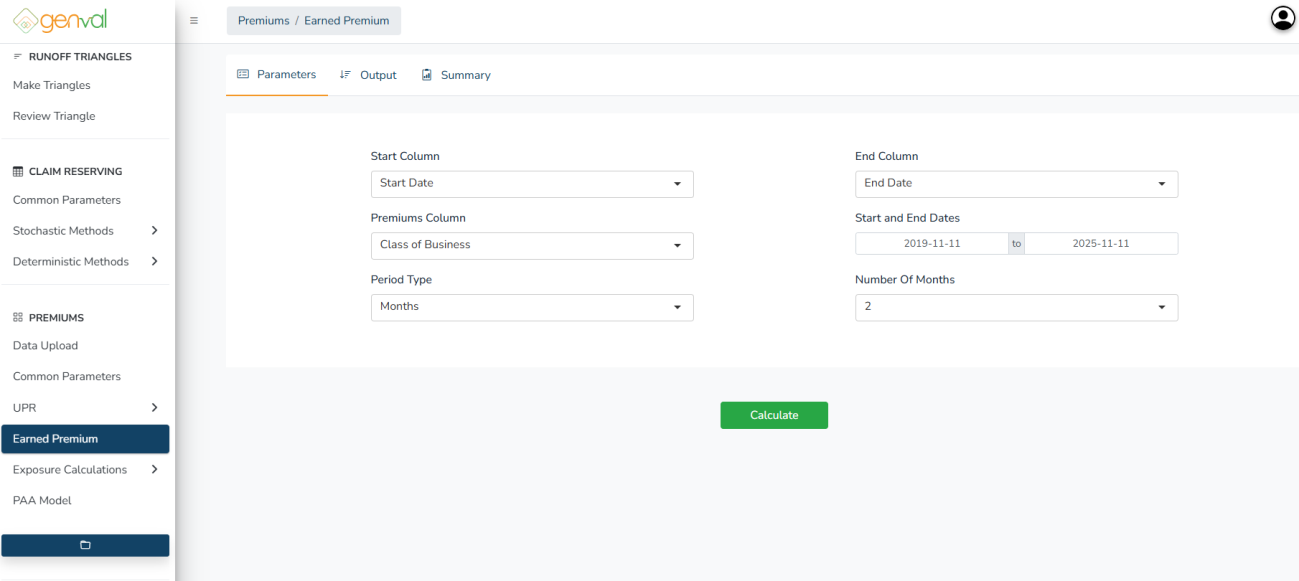Click the hamburger menu icon

pyautogui.click(x=193, y=21)
